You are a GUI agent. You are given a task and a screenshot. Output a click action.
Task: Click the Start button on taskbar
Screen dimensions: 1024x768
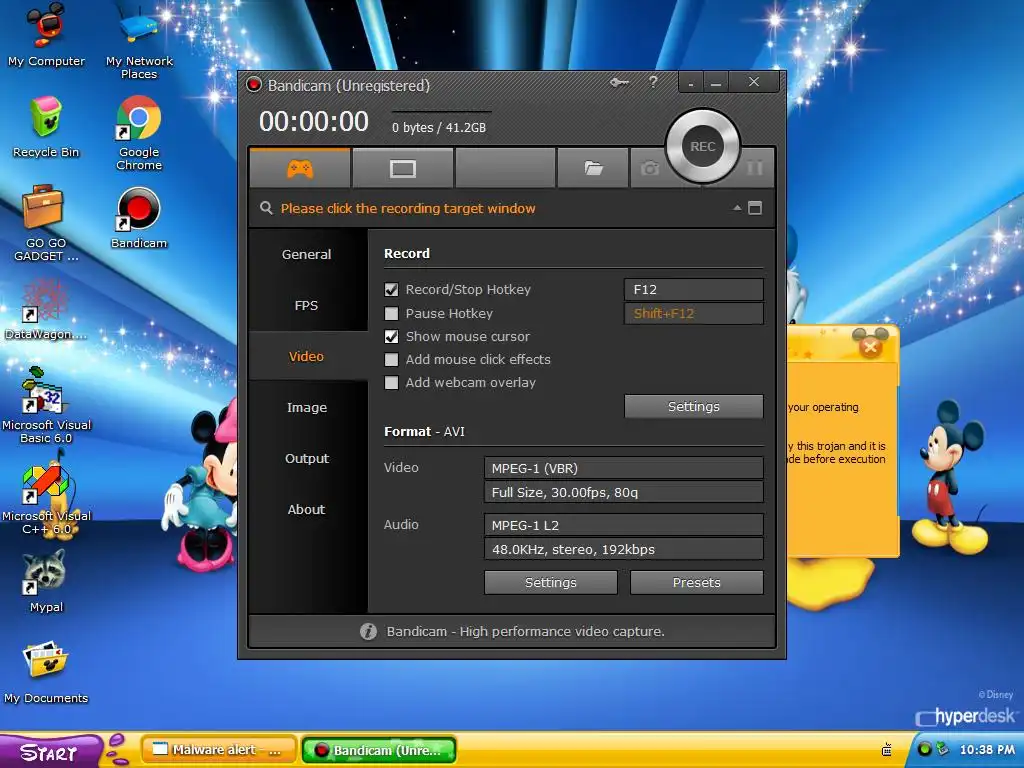pyautogui.click(x=50, y=752)
